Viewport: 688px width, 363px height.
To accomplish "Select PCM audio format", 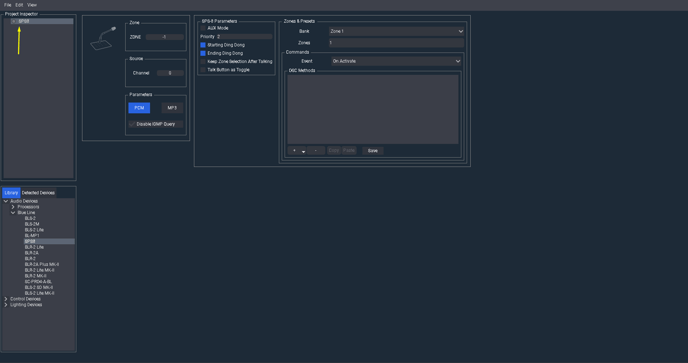I will point(139,108).
